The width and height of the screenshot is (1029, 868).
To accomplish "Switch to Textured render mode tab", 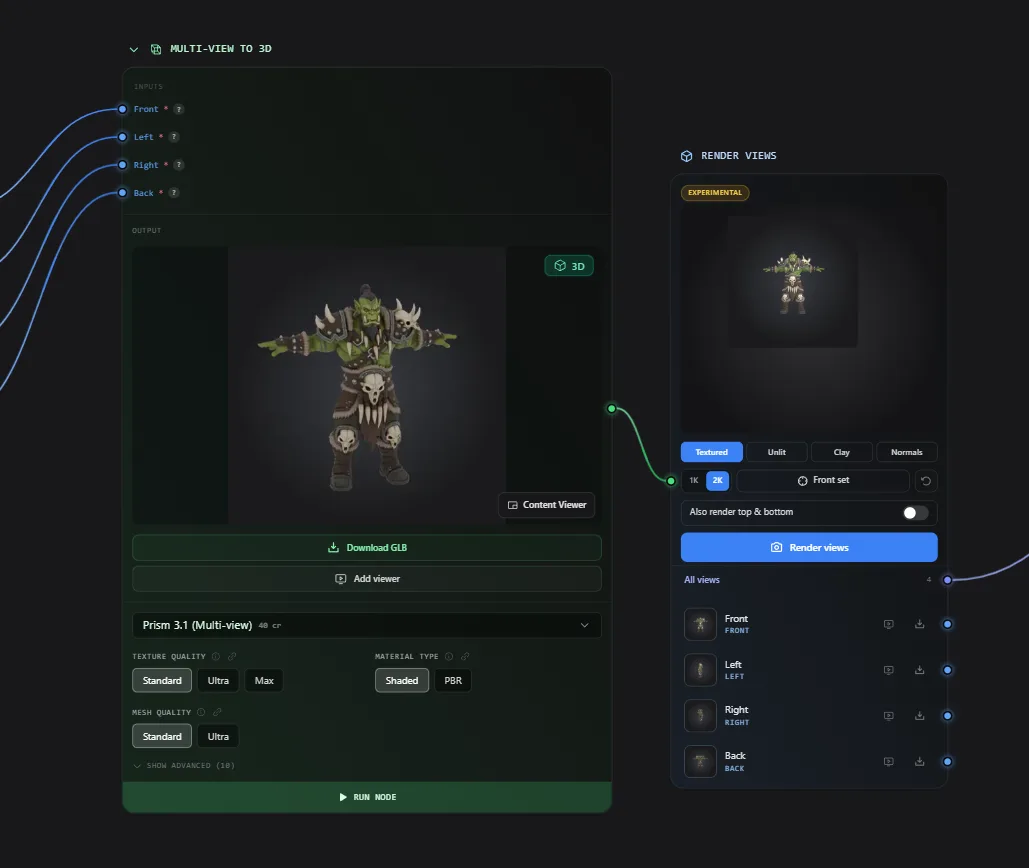I will tap(711, 452).
